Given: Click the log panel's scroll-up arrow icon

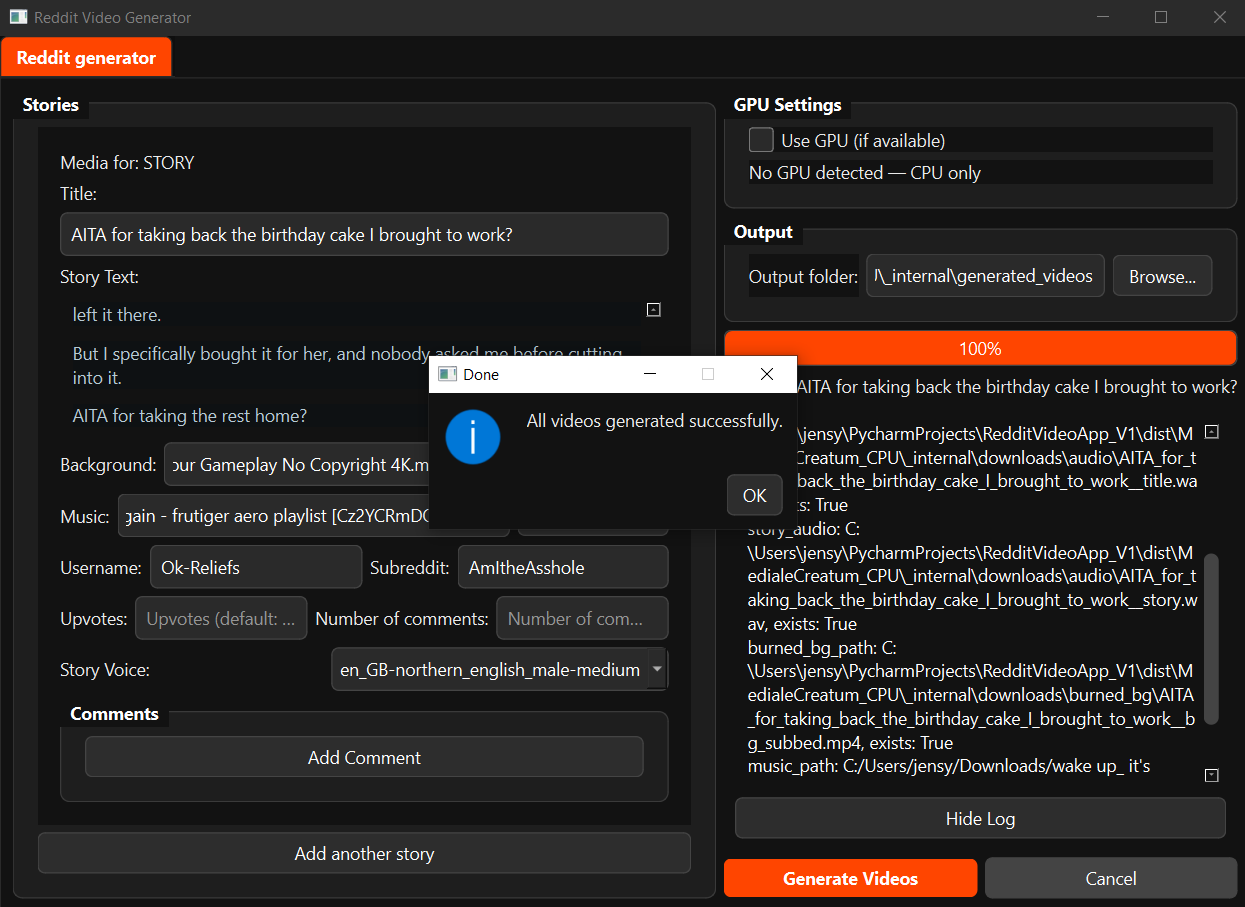Looking at the screenshot, I should pyautogui.click(x=1212, y=432).
